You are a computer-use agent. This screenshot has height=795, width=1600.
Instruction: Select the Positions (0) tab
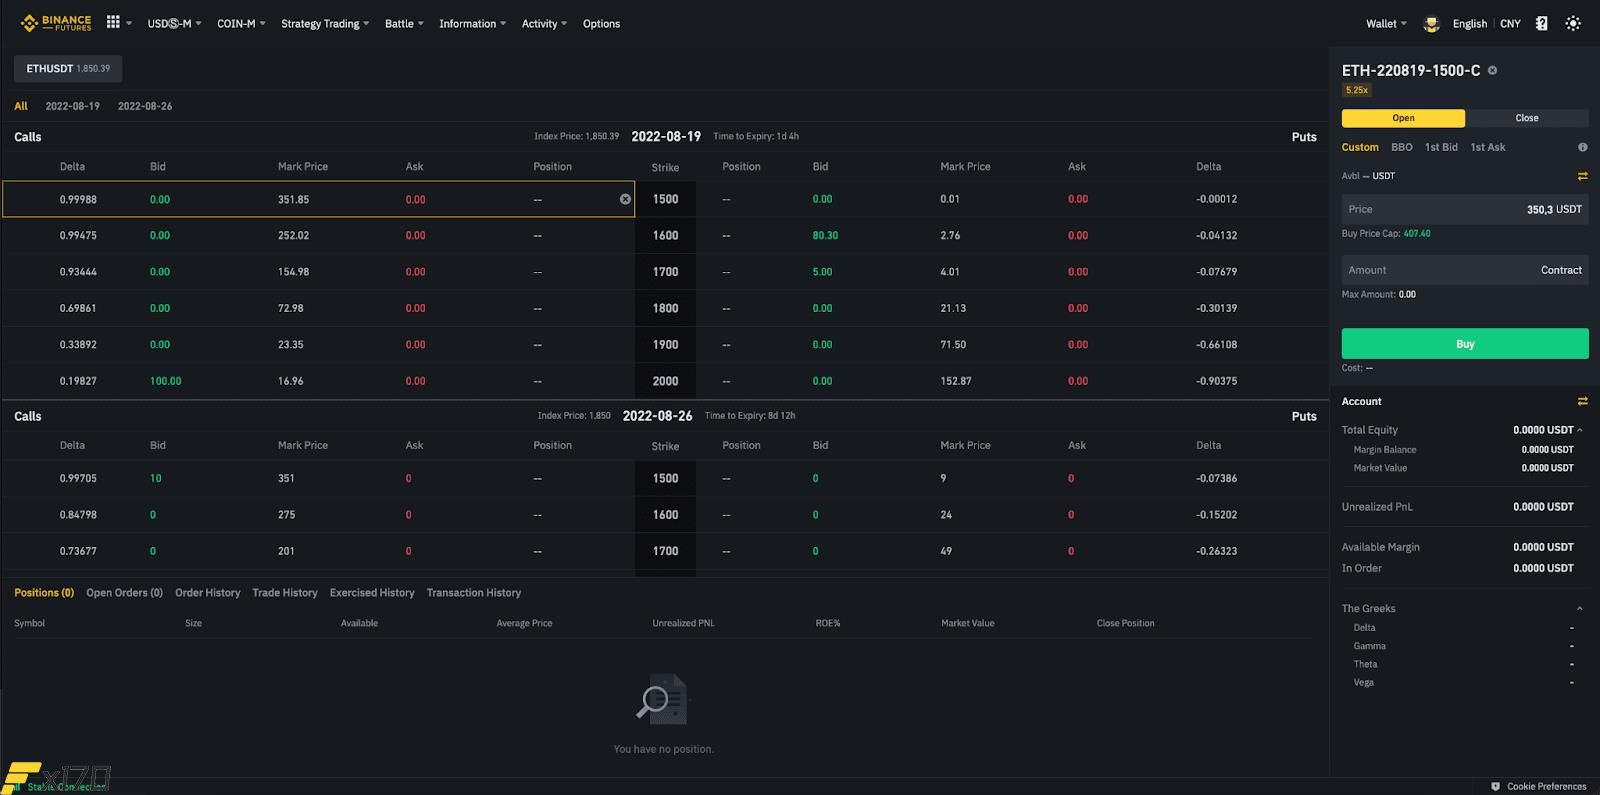pyautogui.click(x=44, y=593)
